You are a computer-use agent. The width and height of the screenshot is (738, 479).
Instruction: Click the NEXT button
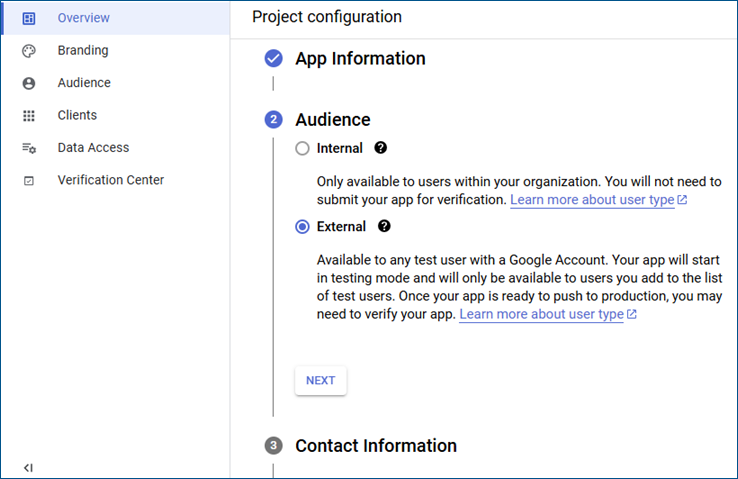coord(321,380)
